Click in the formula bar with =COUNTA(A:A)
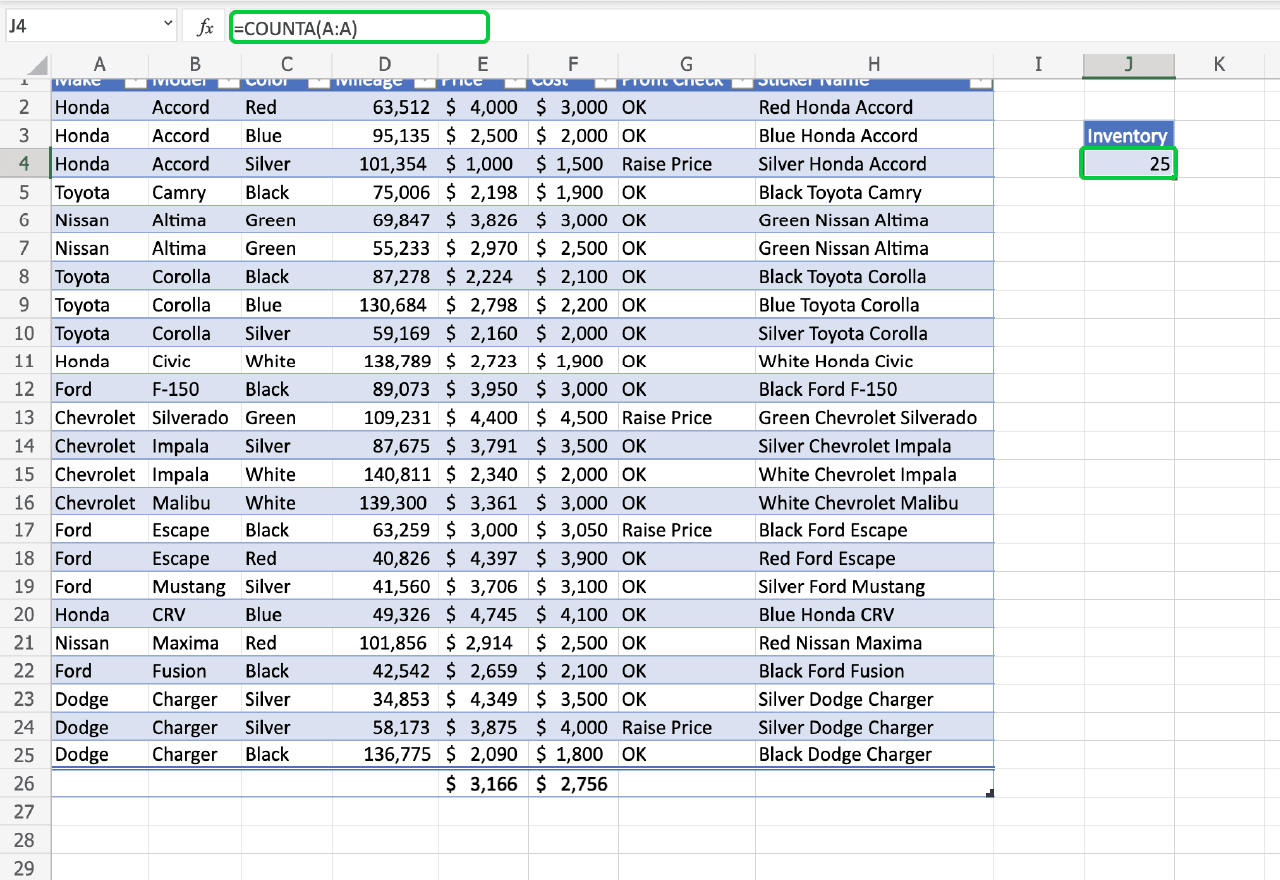Viewport: 1280px width, 880px height. click(359, 28)
